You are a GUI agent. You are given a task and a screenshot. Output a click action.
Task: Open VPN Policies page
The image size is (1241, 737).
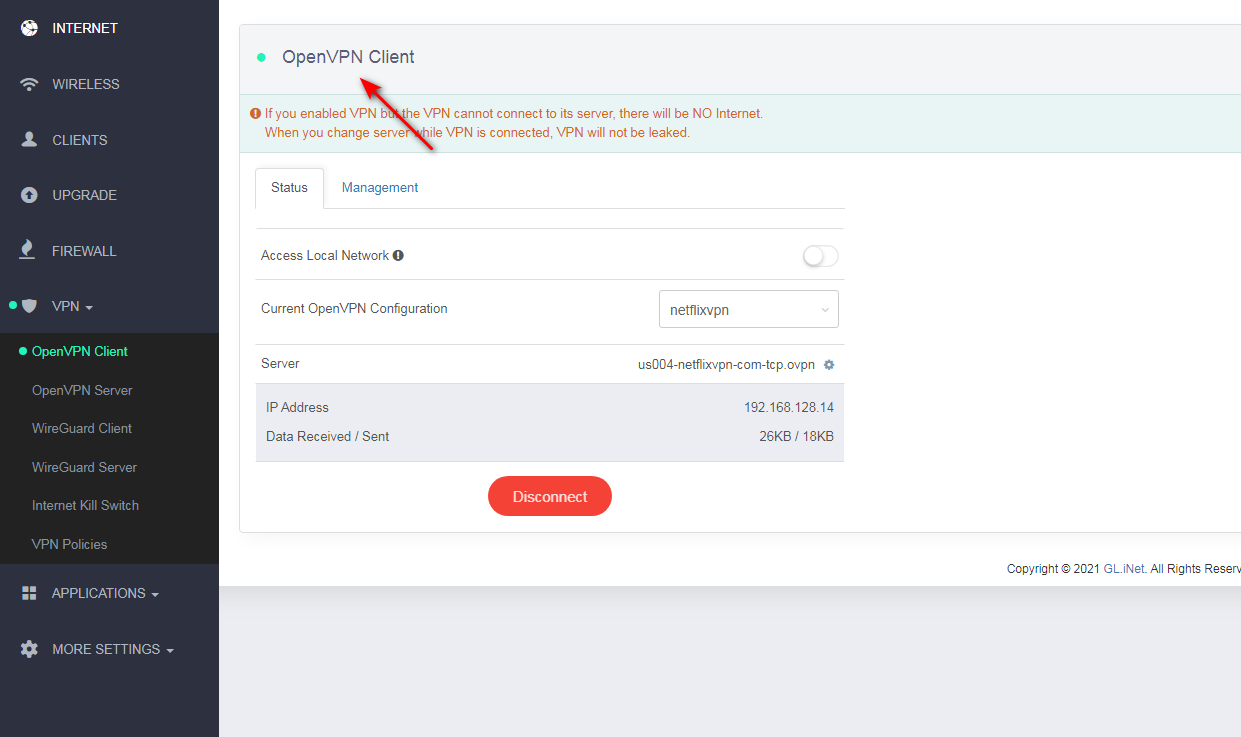coord(69,544)
